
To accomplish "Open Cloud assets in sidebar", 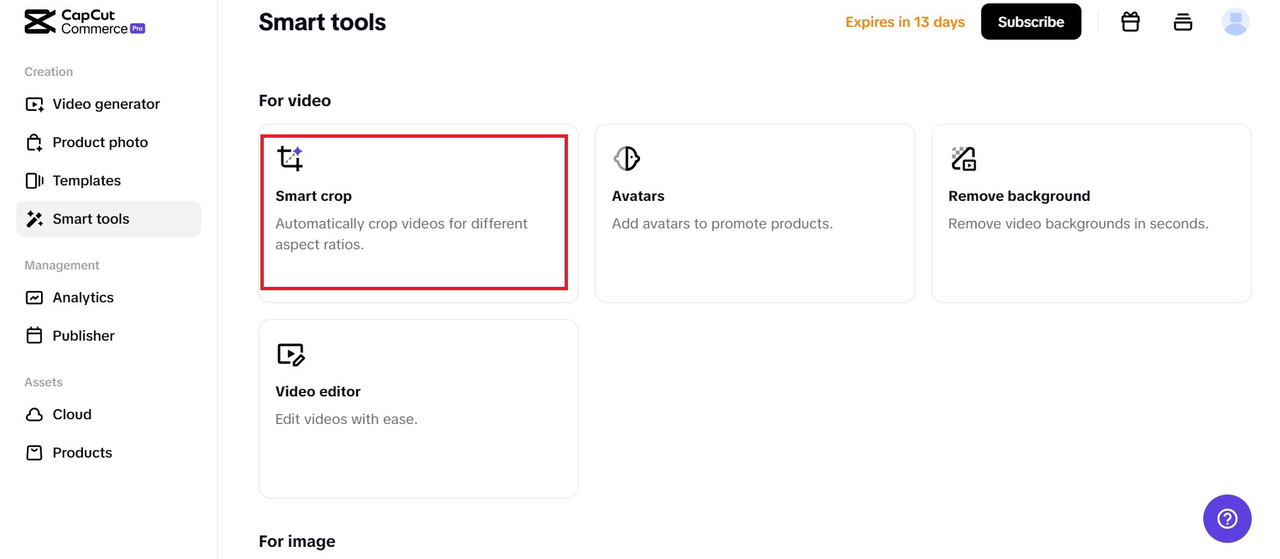I will (72, 414).
